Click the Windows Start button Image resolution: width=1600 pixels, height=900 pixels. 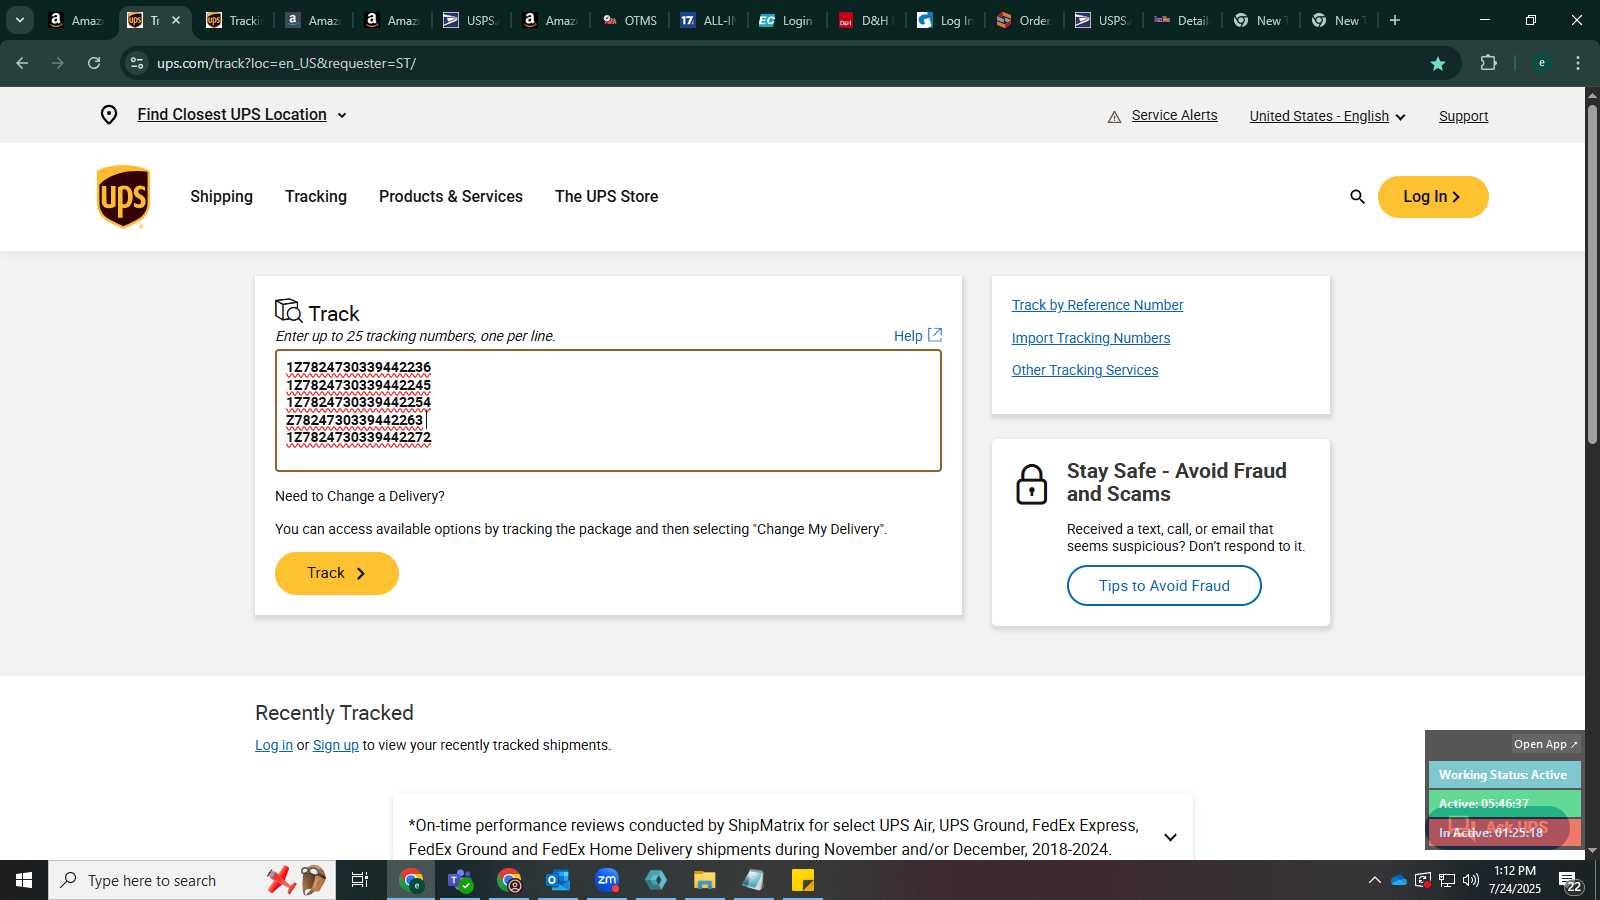[x=24, y=880]
